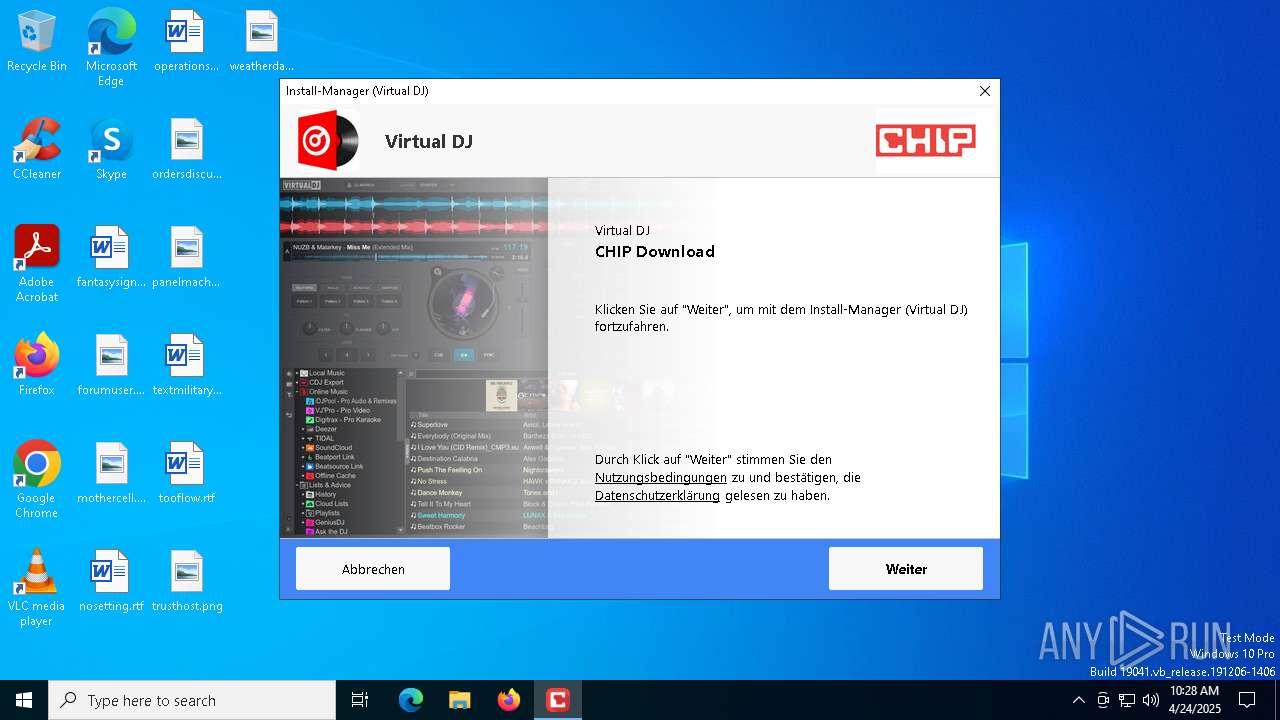
Task: Click the taskbar search box
Action: 192,700
